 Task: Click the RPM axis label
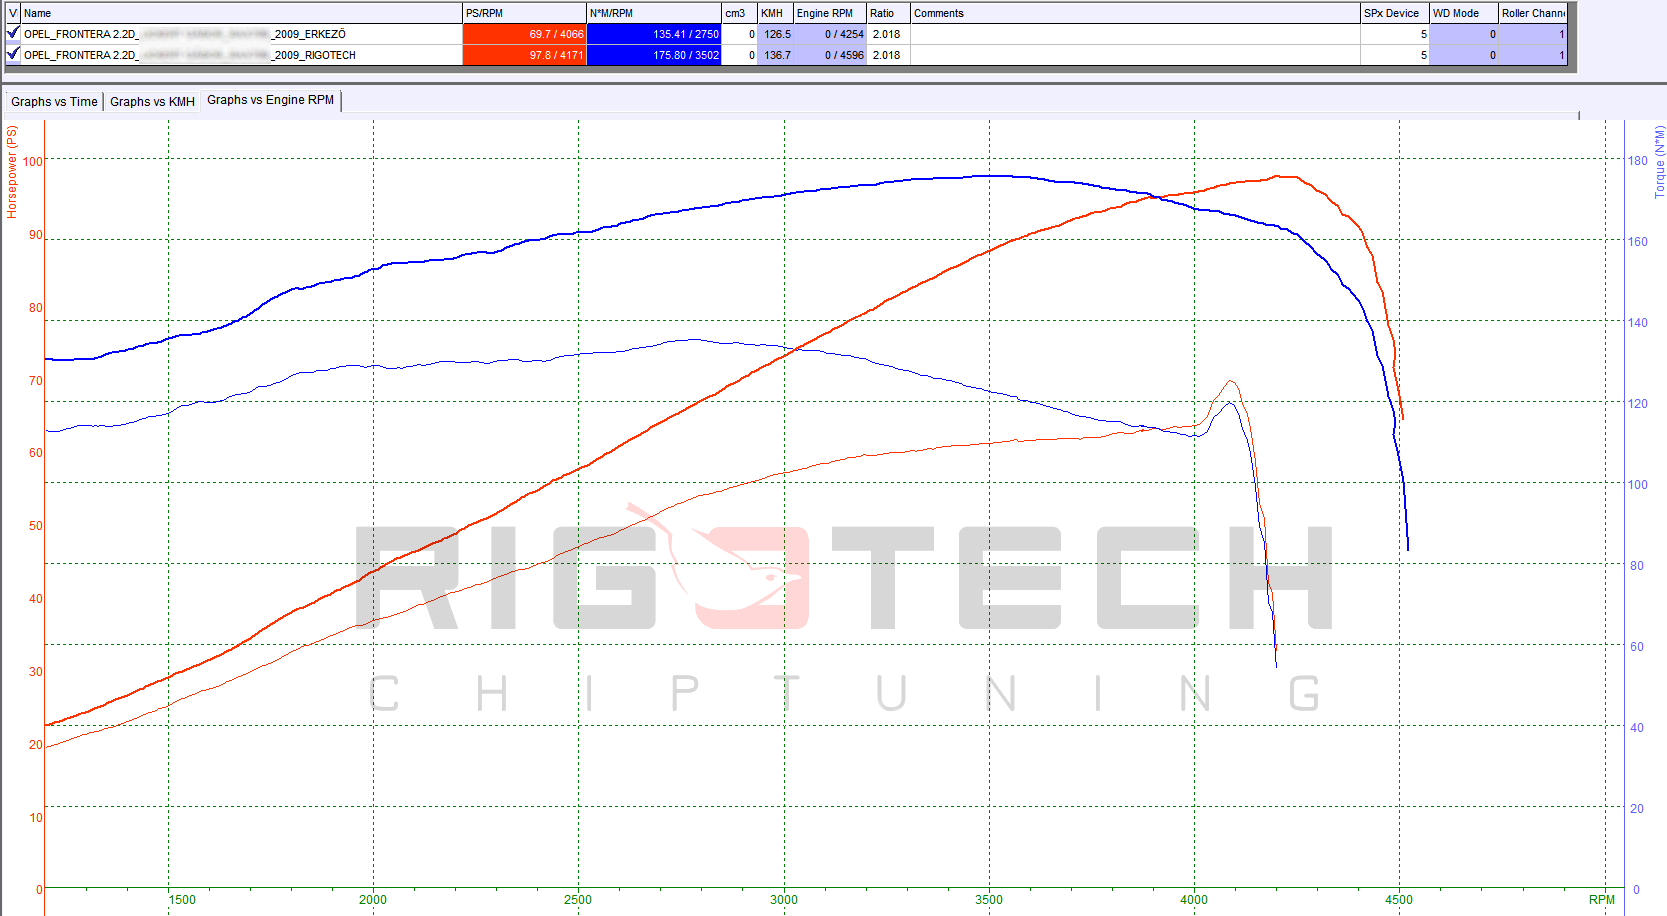(1602, 900)
